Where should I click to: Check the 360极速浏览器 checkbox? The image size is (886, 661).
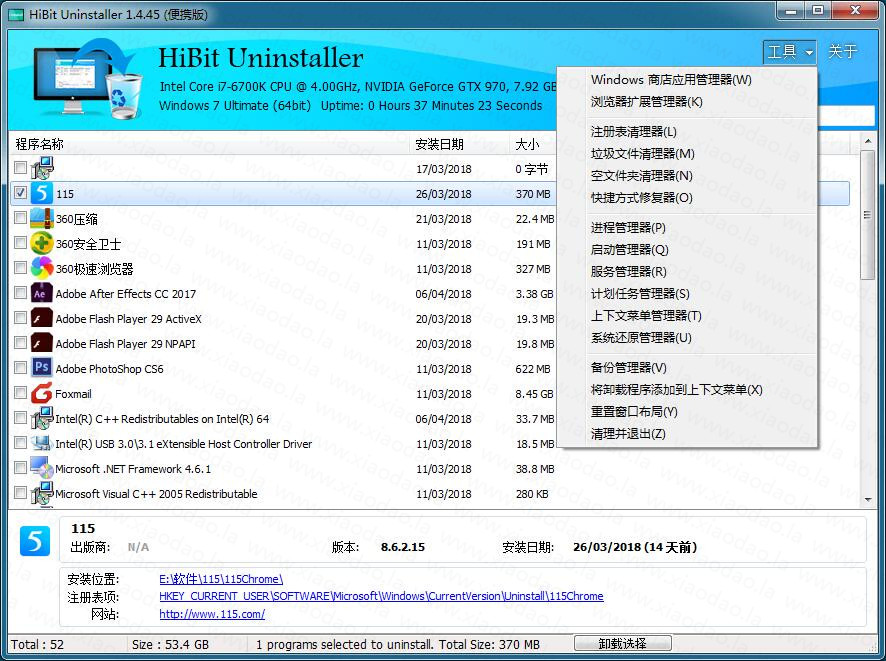(20, 267)
